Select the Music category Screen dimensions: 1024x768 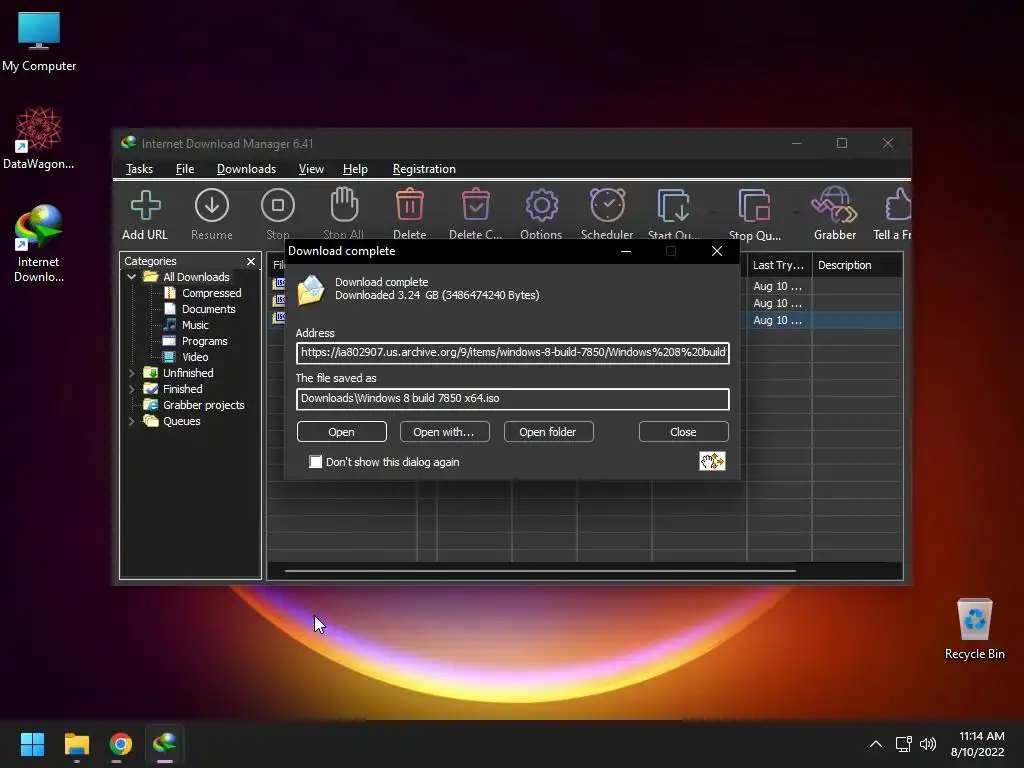187,325
